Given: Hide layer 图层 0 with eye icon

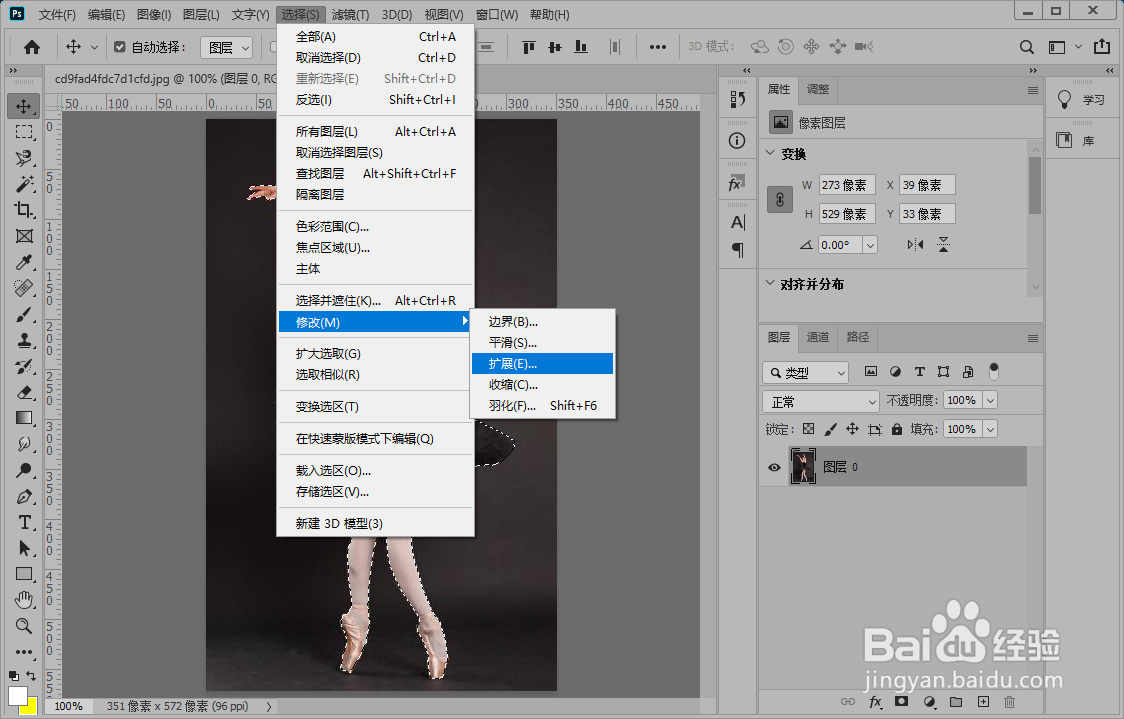Looking at the screenshot, I should (x=774, y=467).
